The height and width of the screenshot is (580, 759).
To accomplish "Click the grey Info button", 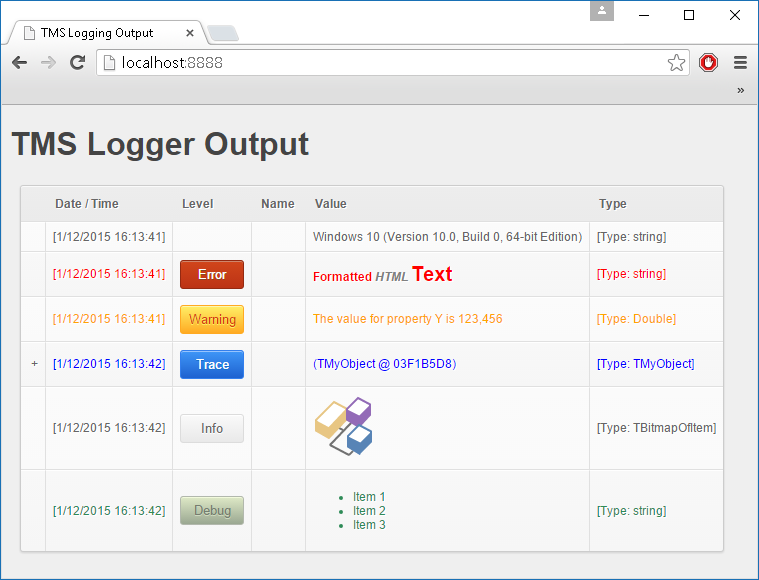I will [212, 428].
